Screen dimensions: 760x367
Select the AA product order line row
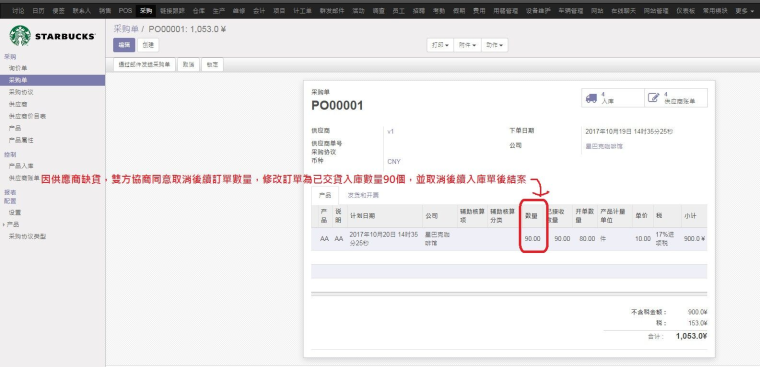pos(509,239)
